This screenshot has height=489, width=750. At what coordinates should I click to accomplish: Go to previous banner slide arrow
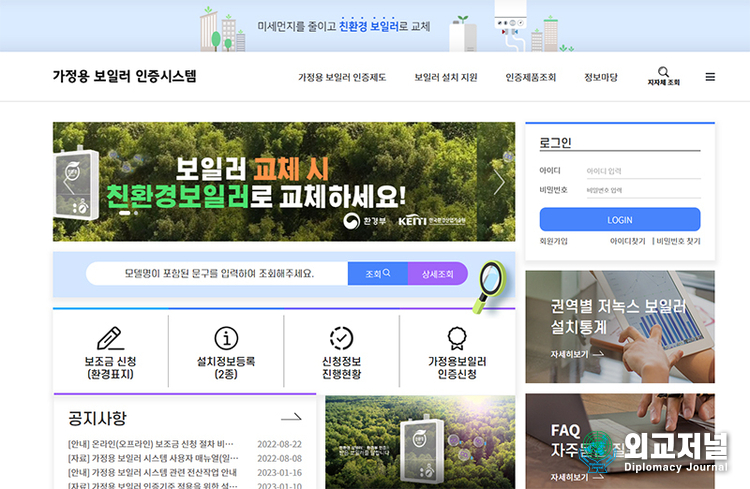[69, 182]
